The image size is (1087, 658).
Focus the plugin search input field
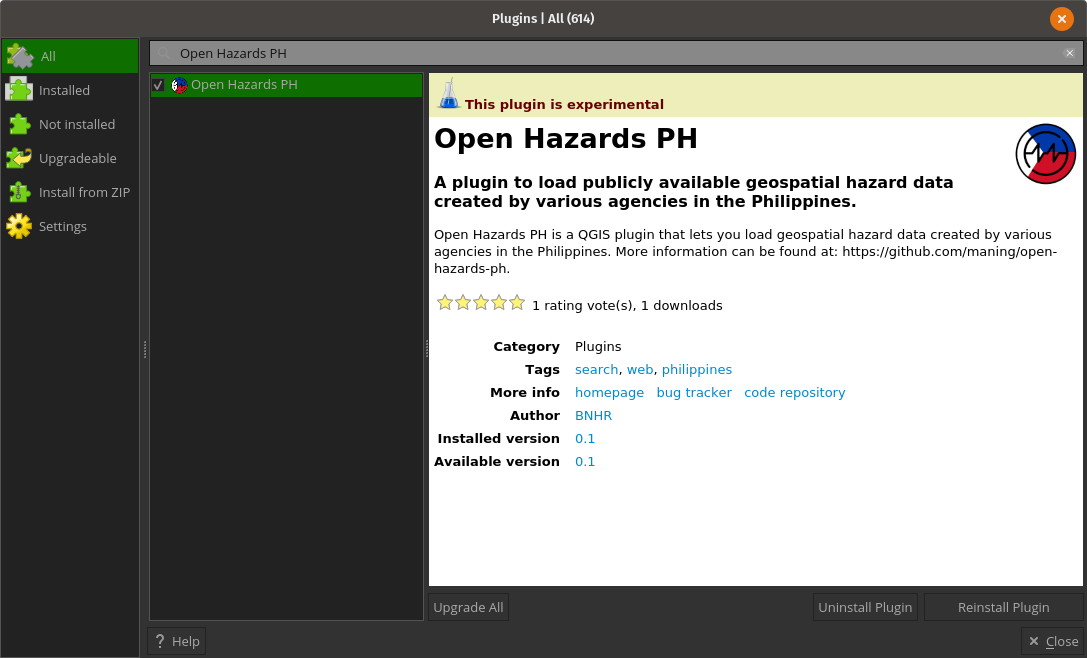point(616,53)
